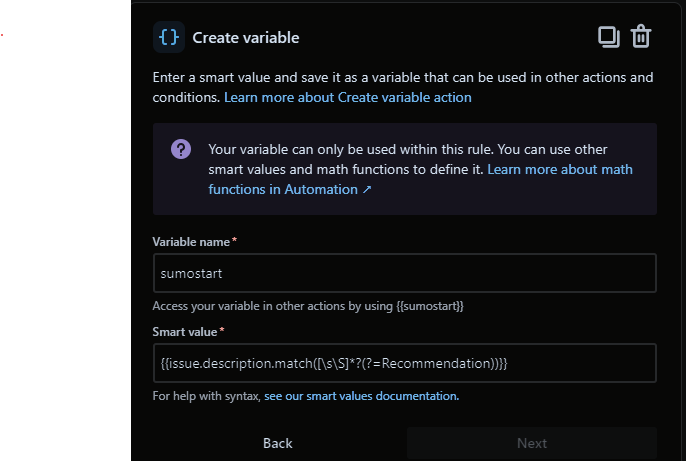Image resolution: width=686 pixels, height=461 pixels.
Task: Go back with the Back button
Action: coord(277,443)
